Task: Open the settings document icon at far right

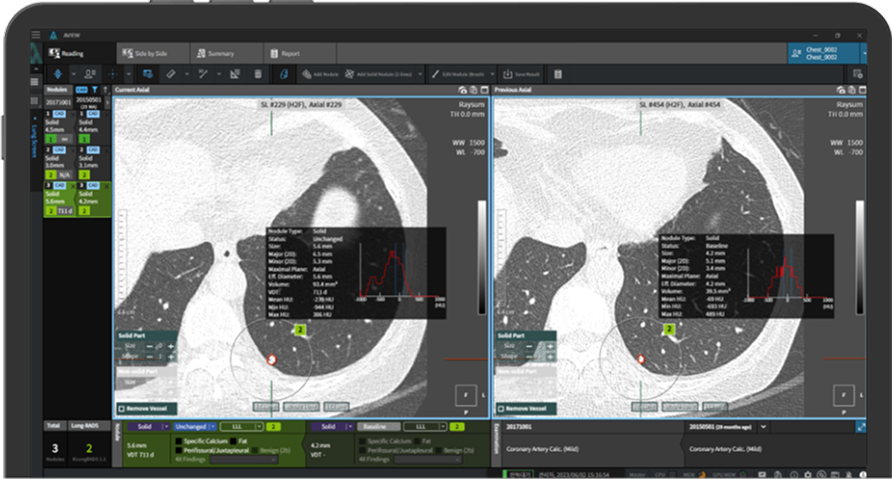Action: tap(857, 74)
